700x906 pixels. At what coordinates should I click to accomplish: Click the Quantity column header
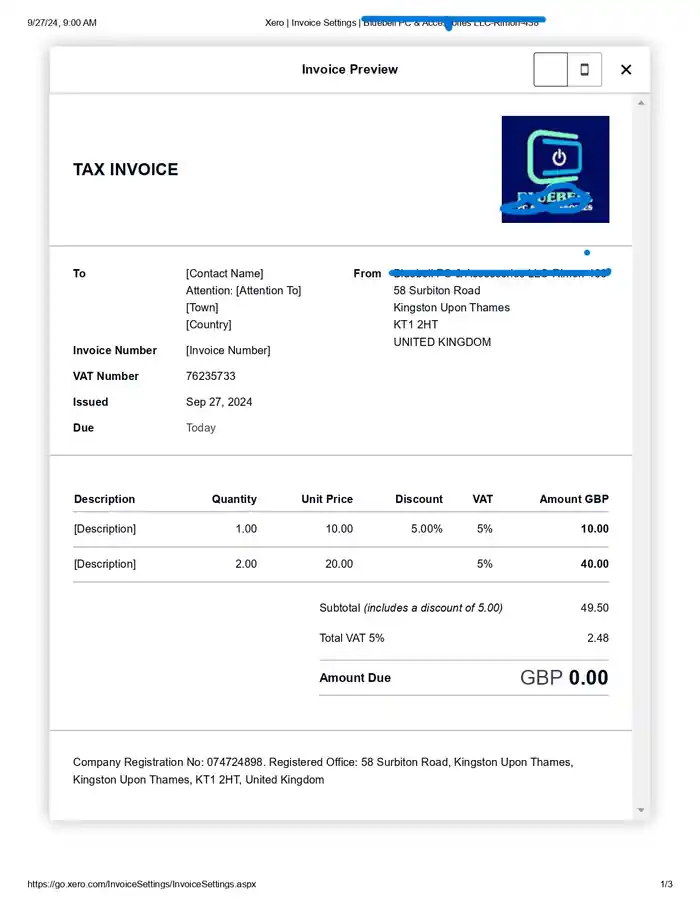(234, 499)
